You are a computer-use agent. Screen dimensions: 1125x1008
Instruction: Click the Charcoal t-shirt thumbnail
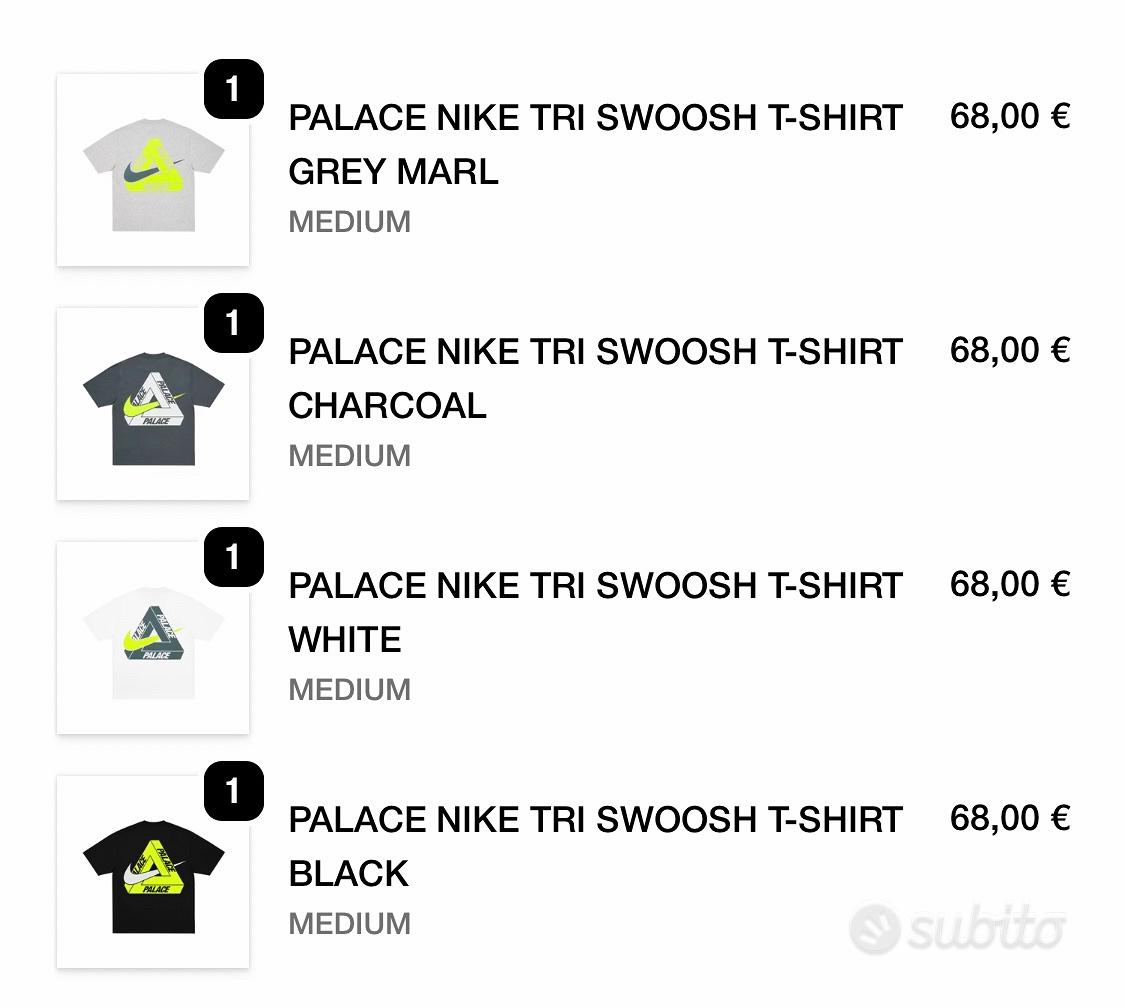click(x=152, y=402)
